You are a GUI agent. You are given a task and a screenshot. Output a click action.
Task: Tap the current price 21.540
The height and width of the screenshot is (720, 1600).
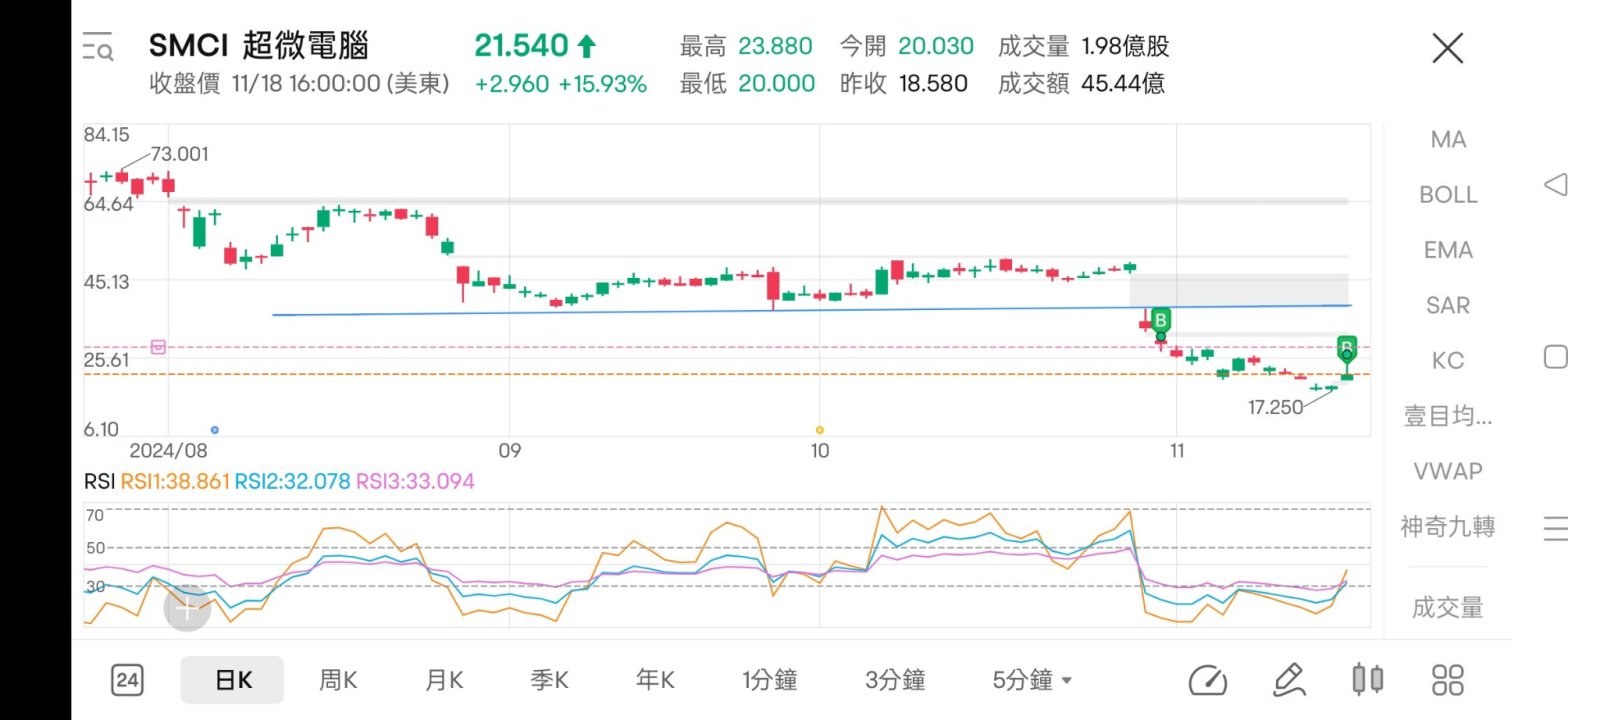[x=521, y=45]
